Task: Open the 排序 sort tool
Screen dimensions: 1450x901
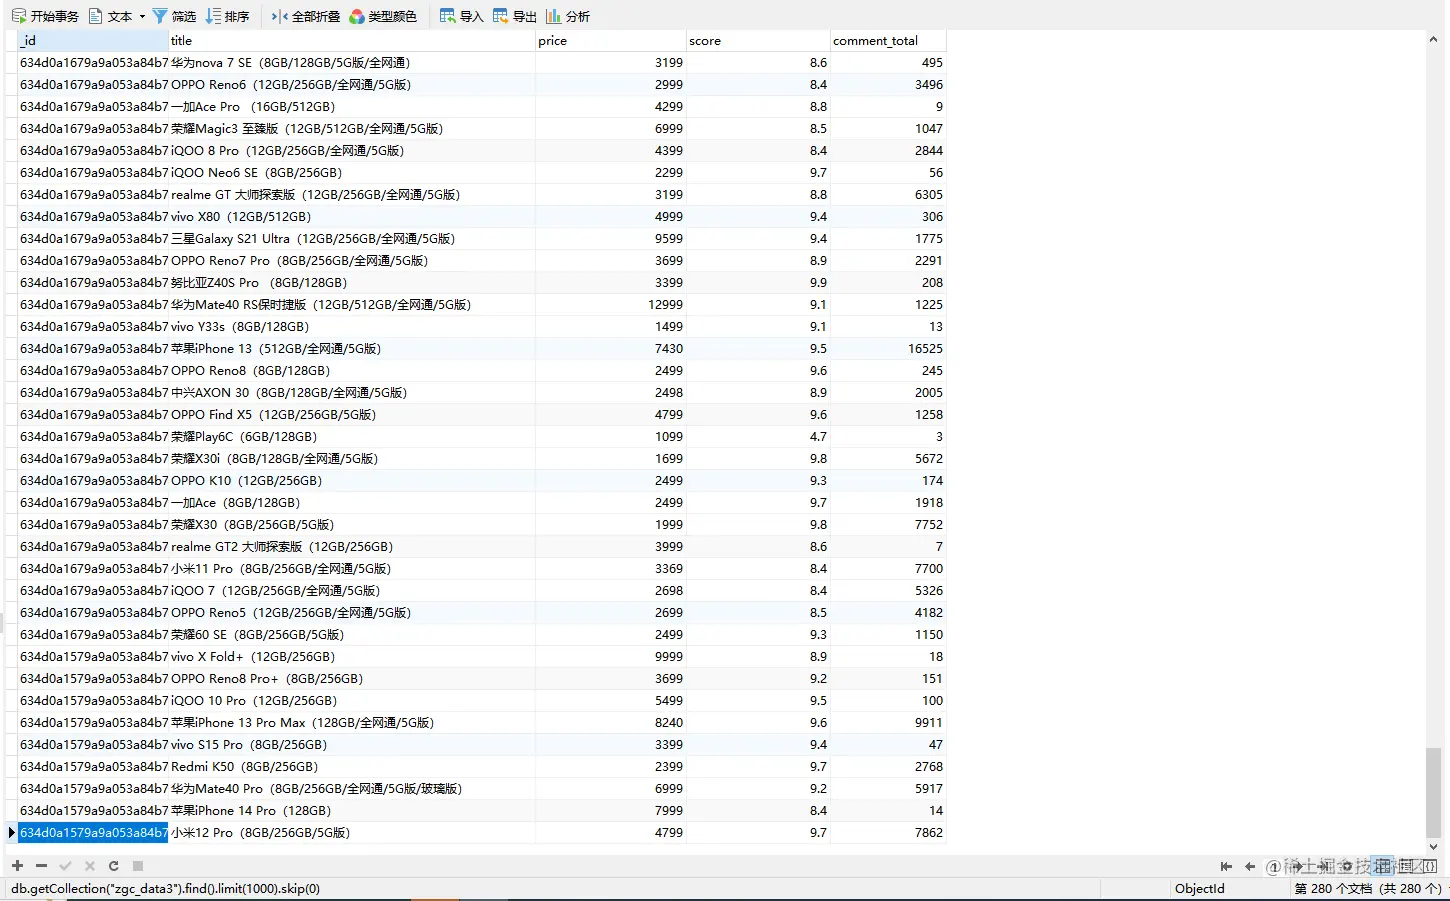Action: pos(228,16)
